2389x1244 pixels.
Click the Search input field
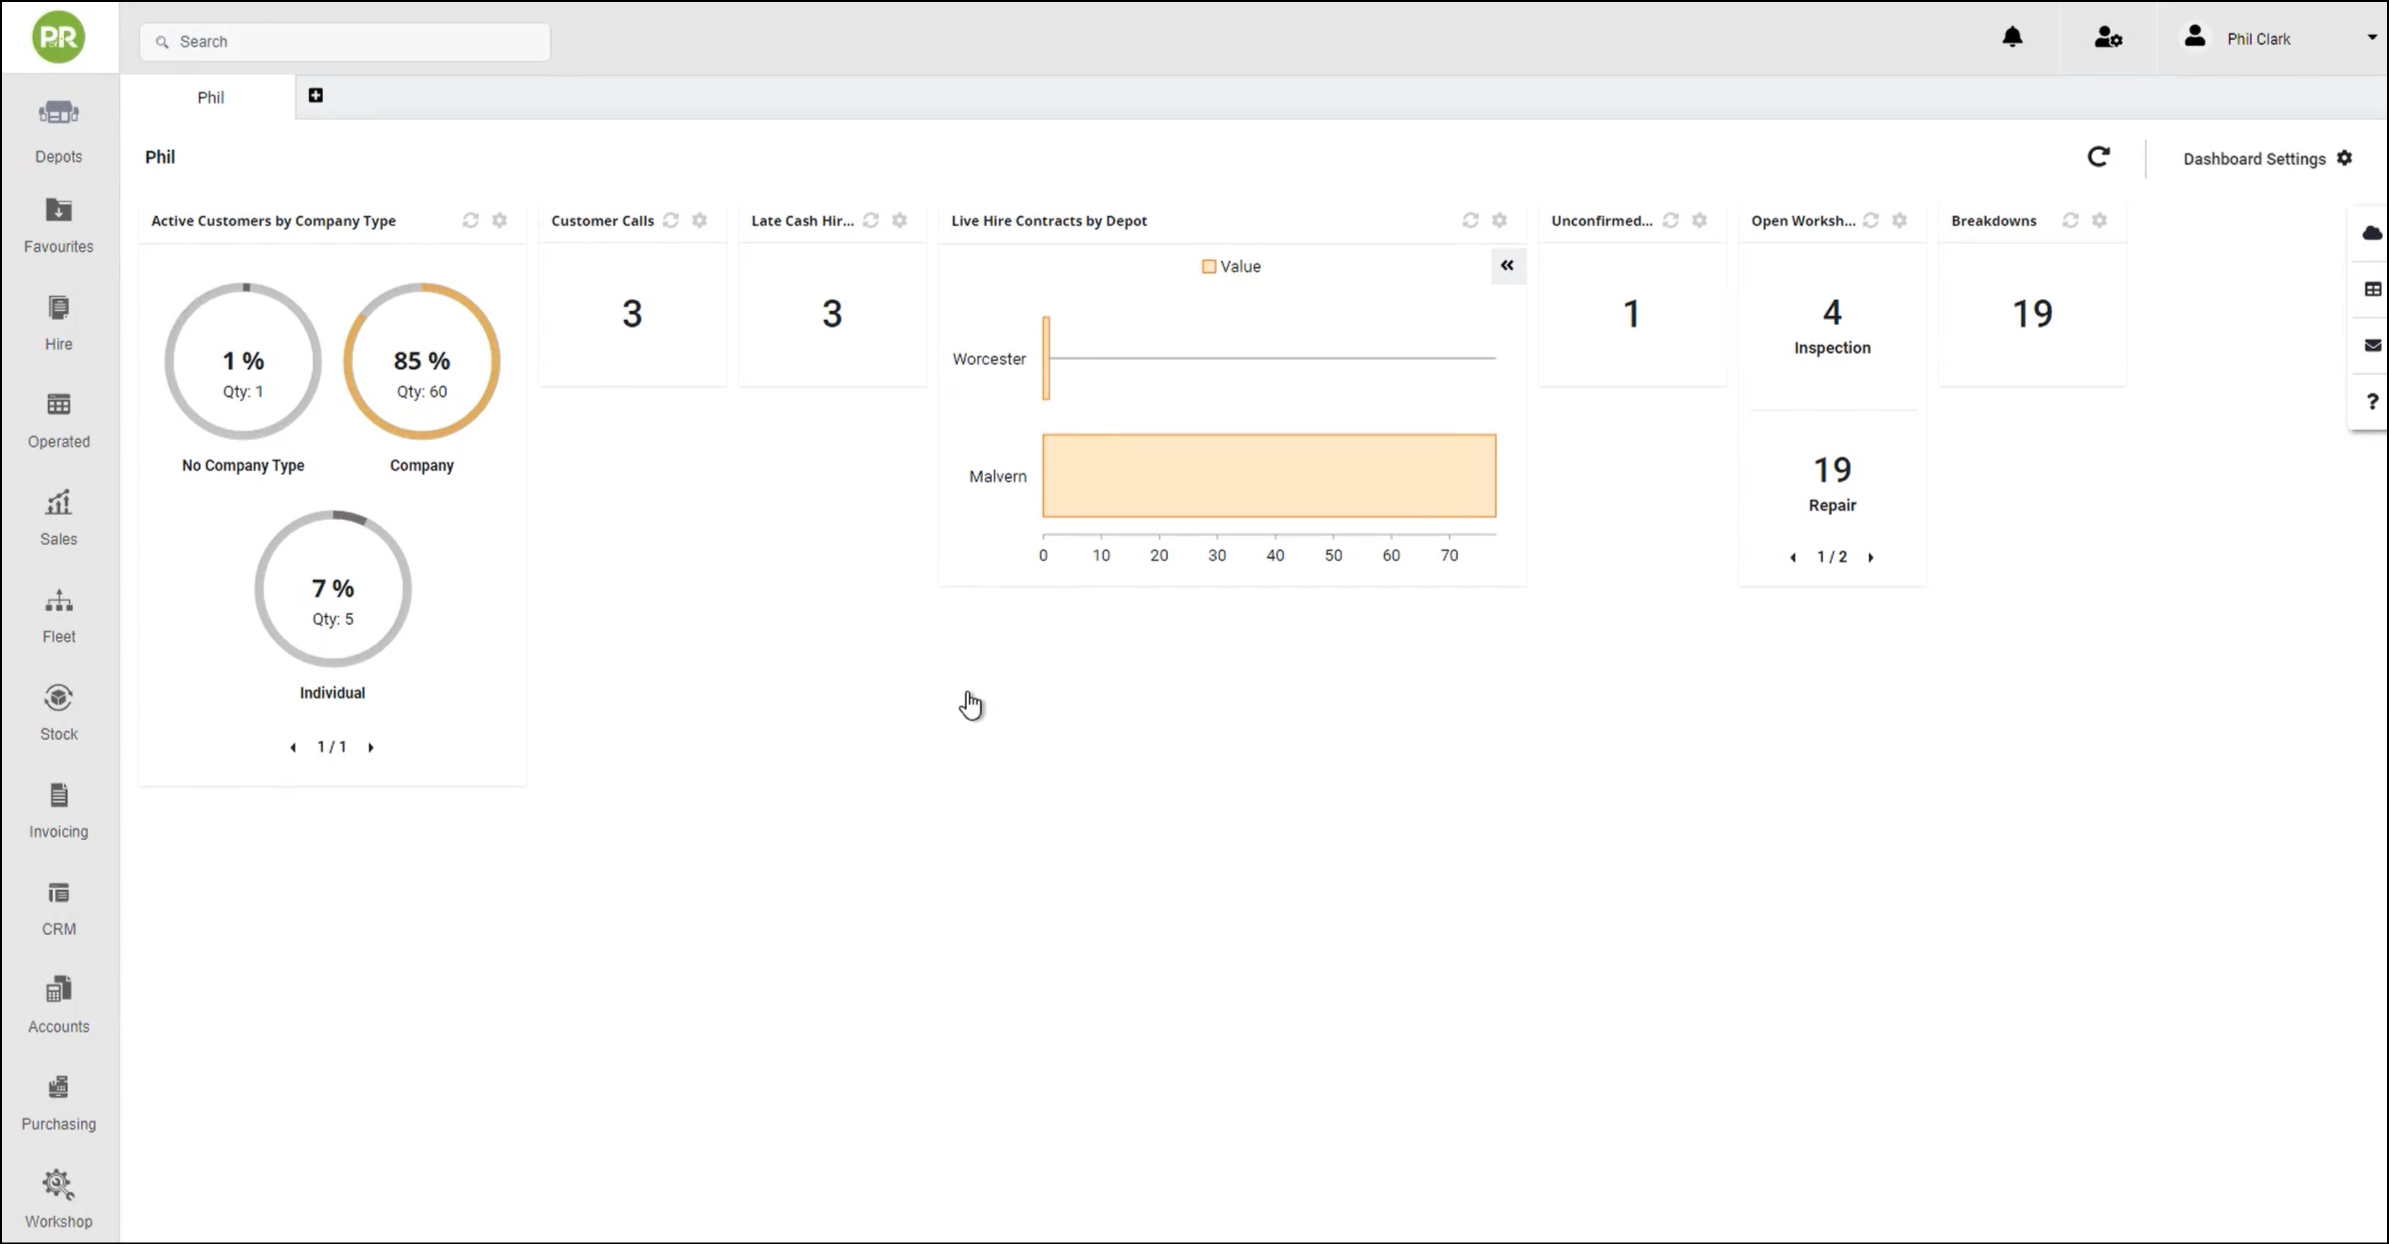345,41
